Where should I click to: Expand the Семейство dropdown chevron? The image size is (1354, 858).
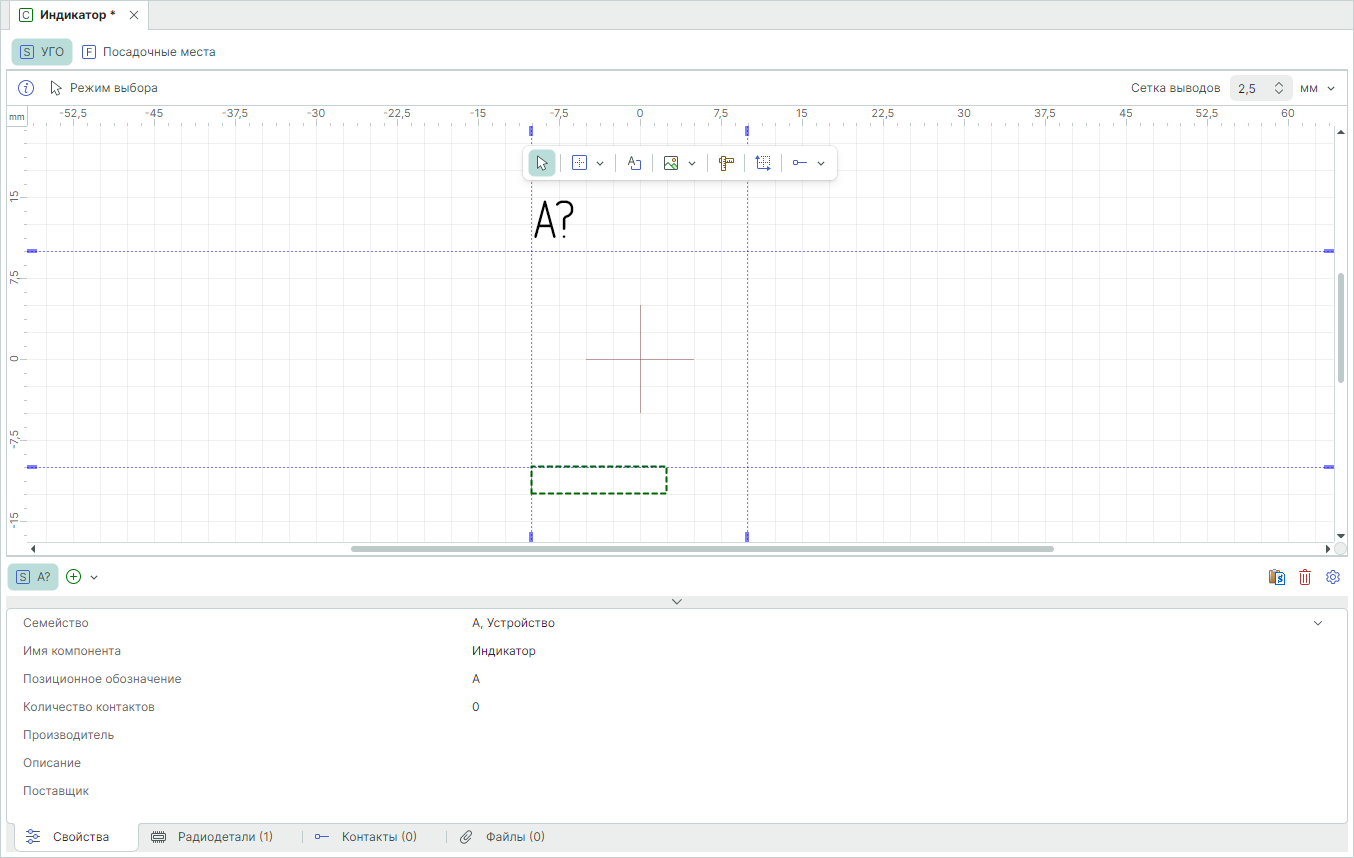coord(1317,623)
